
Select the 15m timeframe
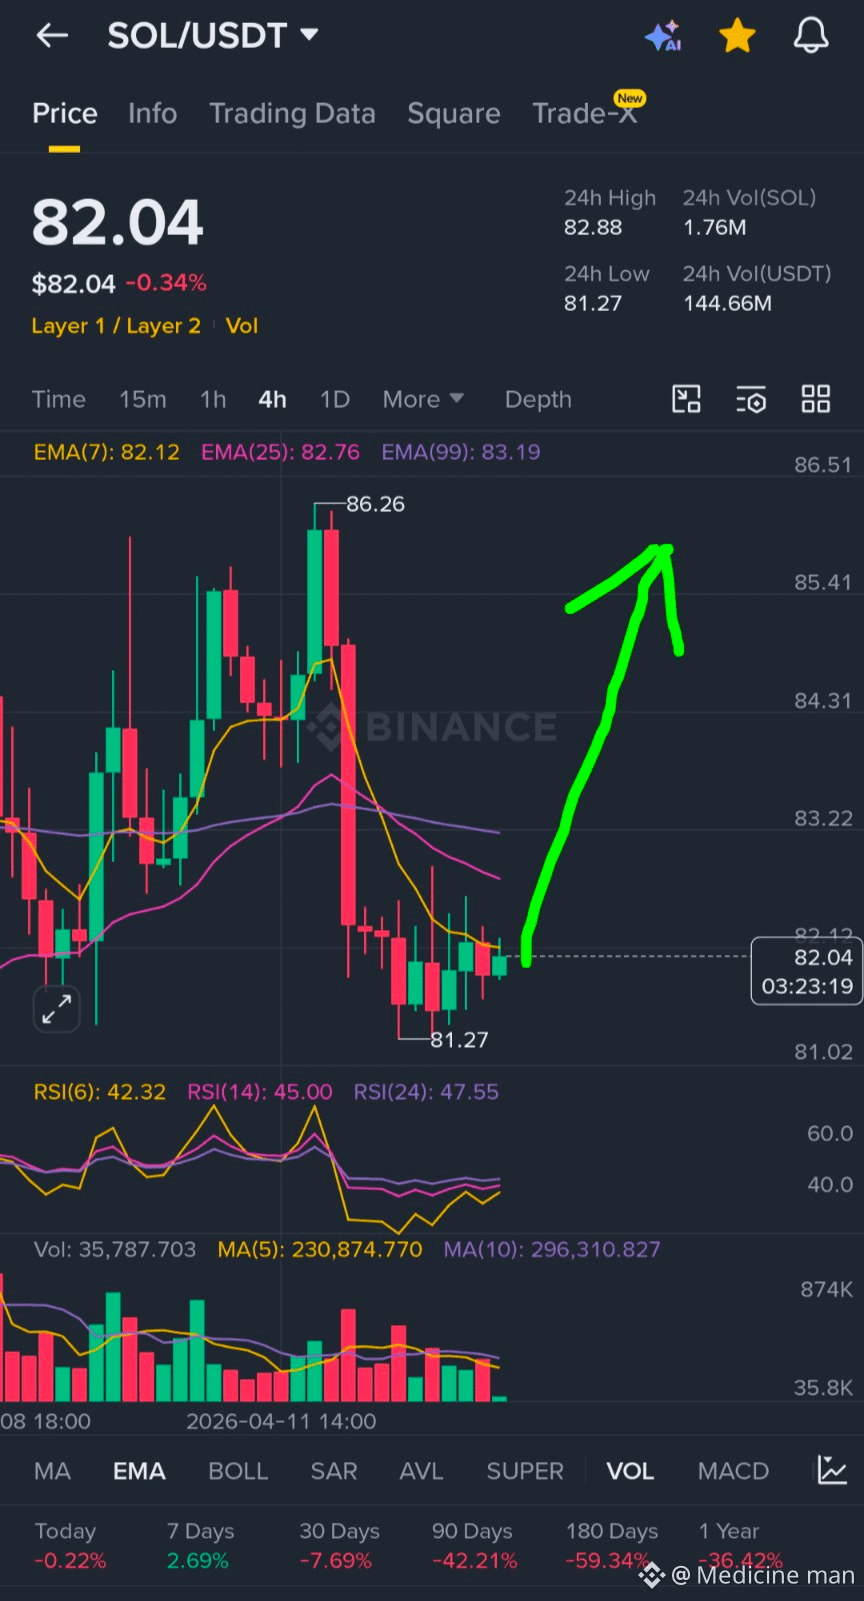143,399
